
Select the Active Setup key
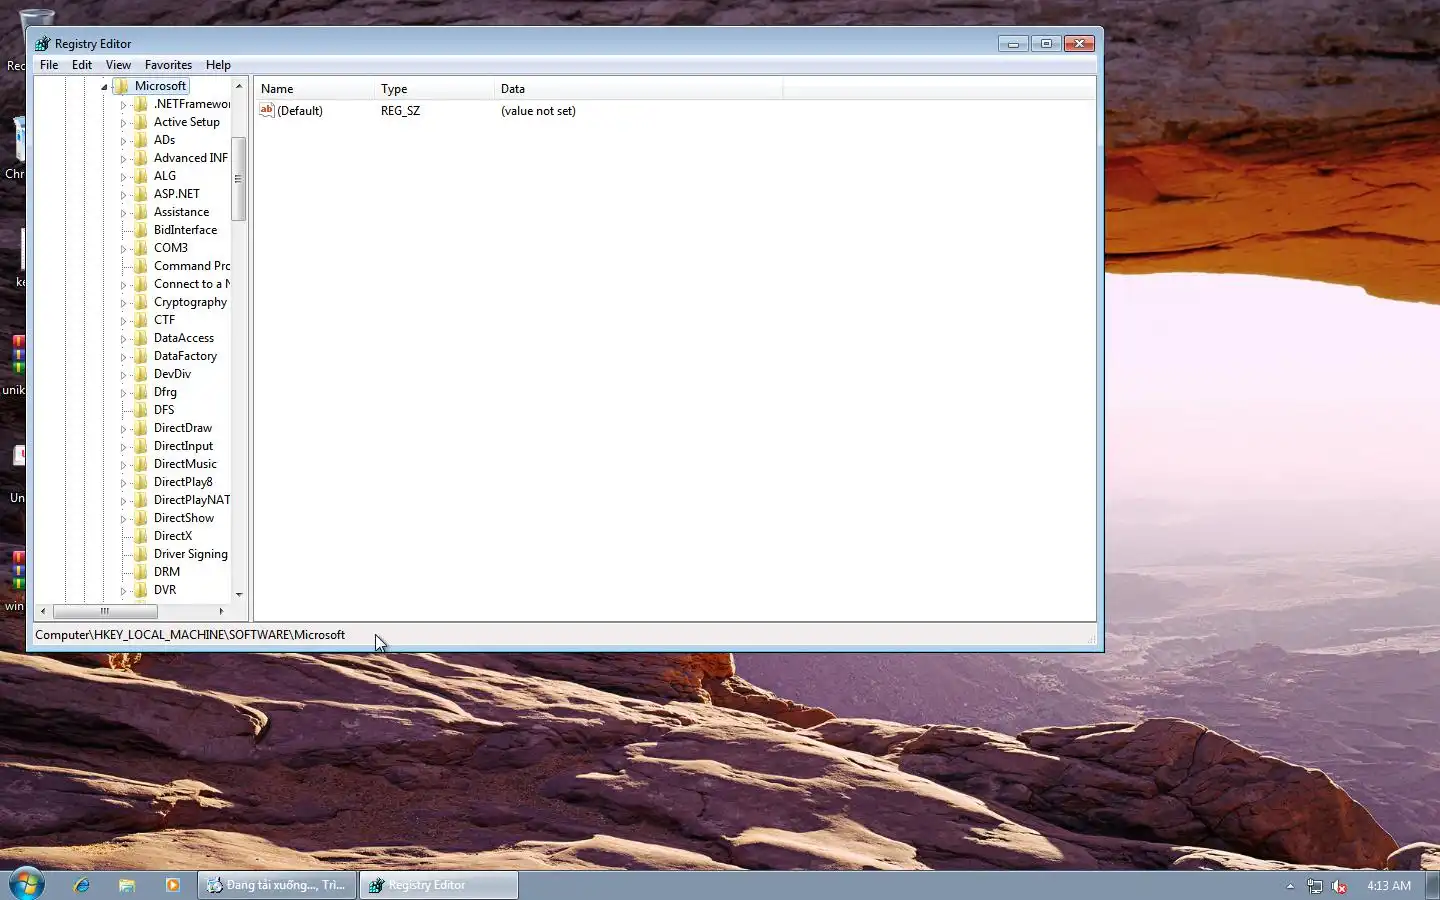(186, 122)
